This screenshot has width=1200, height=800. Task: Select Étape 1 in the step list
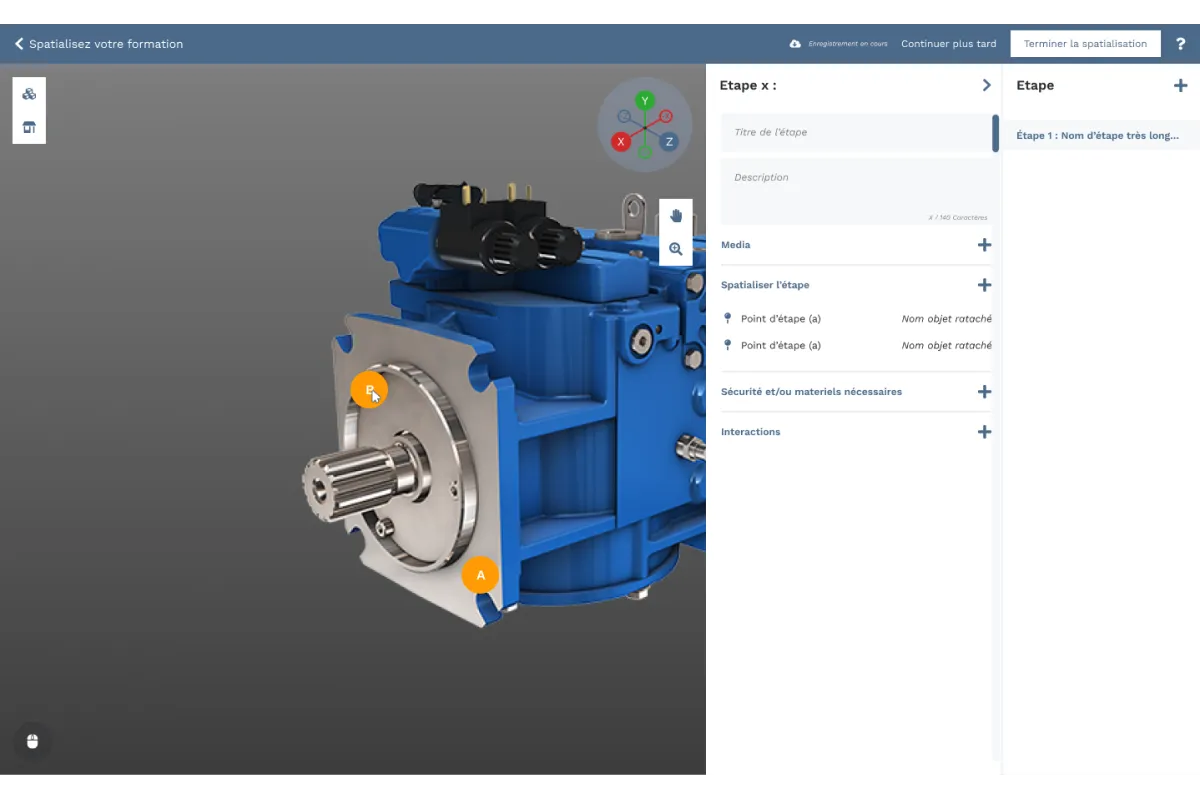[x=1098, y=135]
